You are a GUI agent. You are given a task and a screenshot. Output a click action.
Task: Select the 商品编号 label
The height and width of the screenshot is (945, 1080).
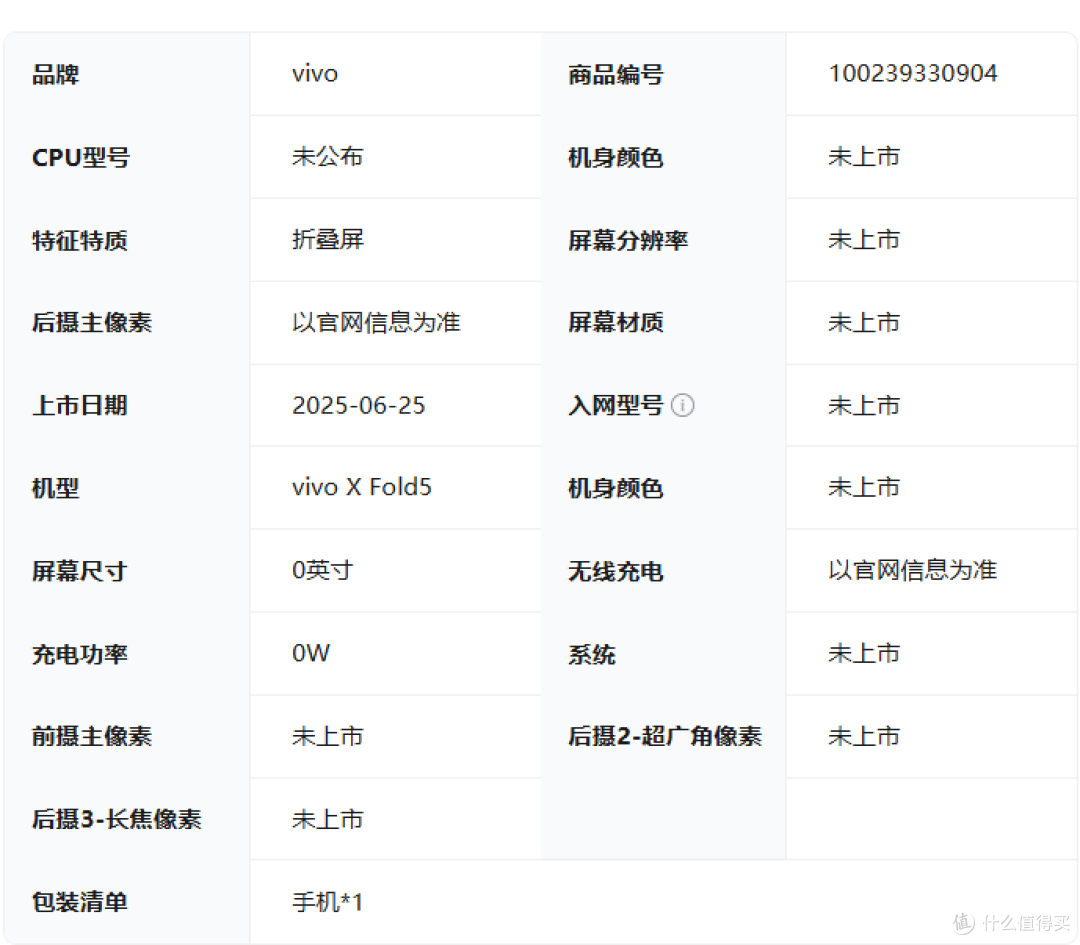click(615, 74)
